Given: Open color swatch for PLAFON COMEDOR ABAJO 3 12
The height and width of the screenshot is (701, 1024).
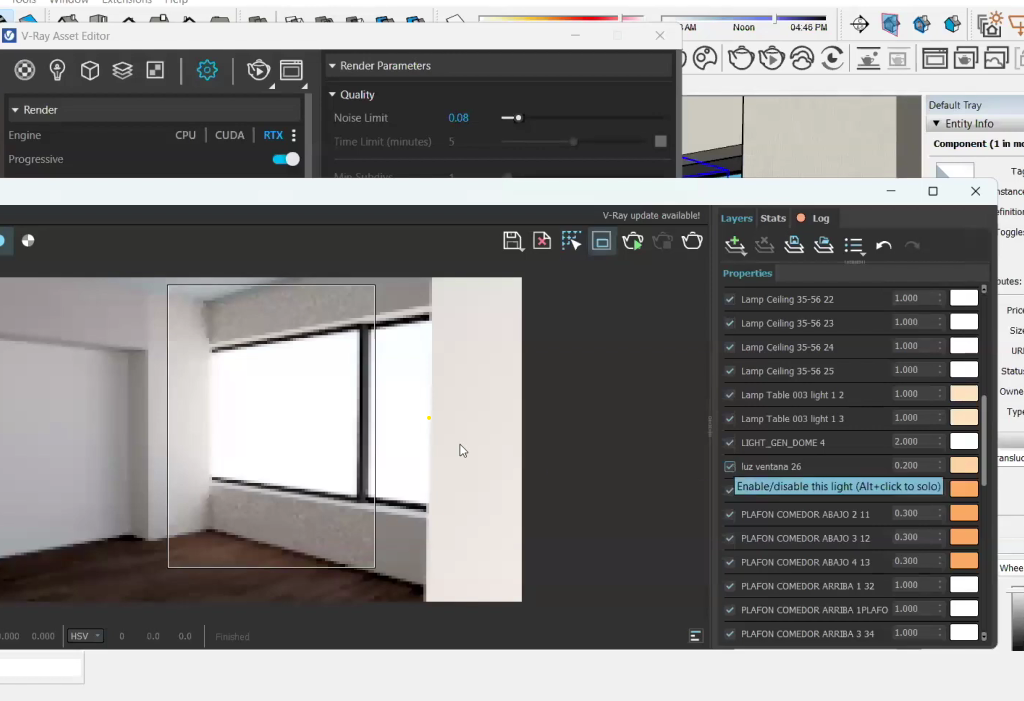Looking at the screenshot, I should click(x=964, y=537).
